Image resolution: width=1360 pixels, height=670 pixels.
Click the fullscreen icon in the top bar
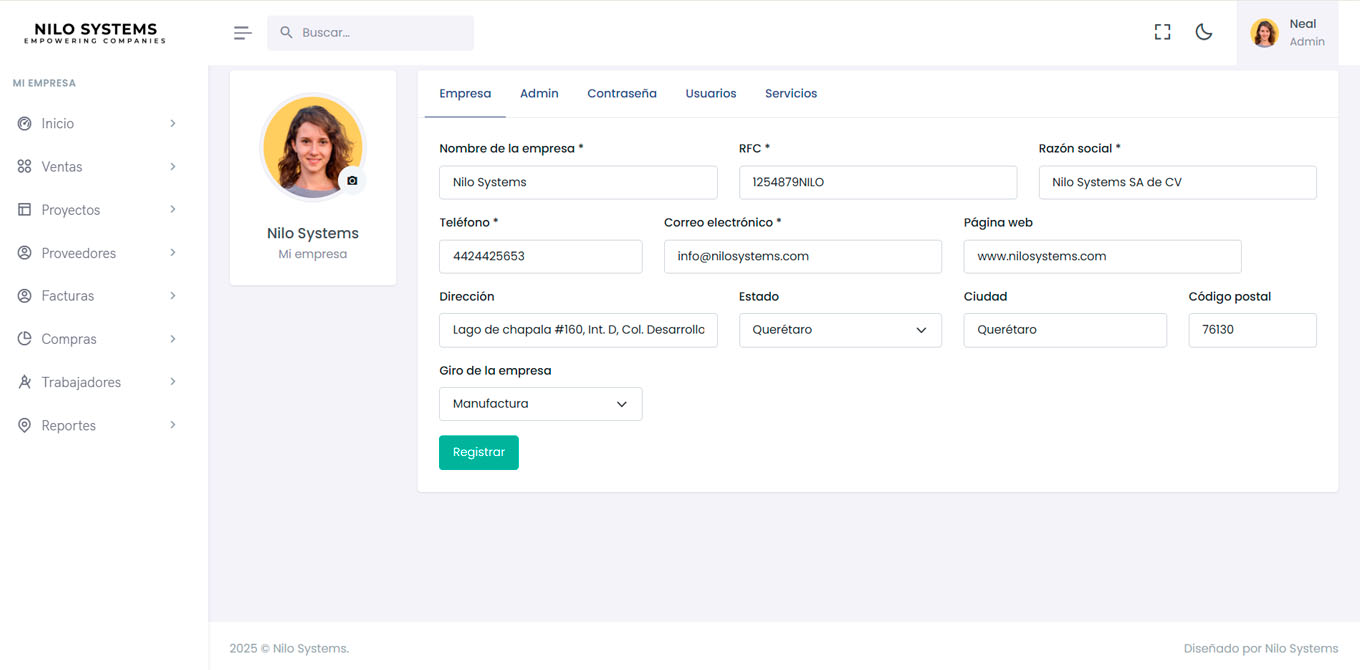[1162, 31]
